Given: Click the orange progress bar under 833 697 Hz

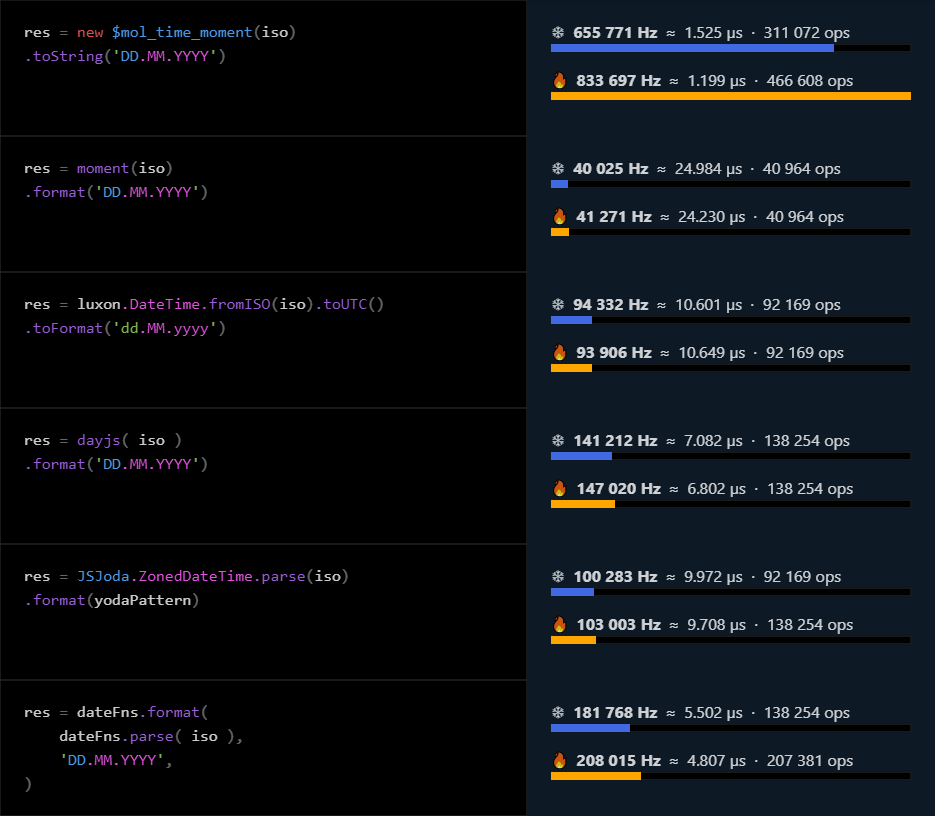Looking at the screenshot, I should tap(731, 96).
